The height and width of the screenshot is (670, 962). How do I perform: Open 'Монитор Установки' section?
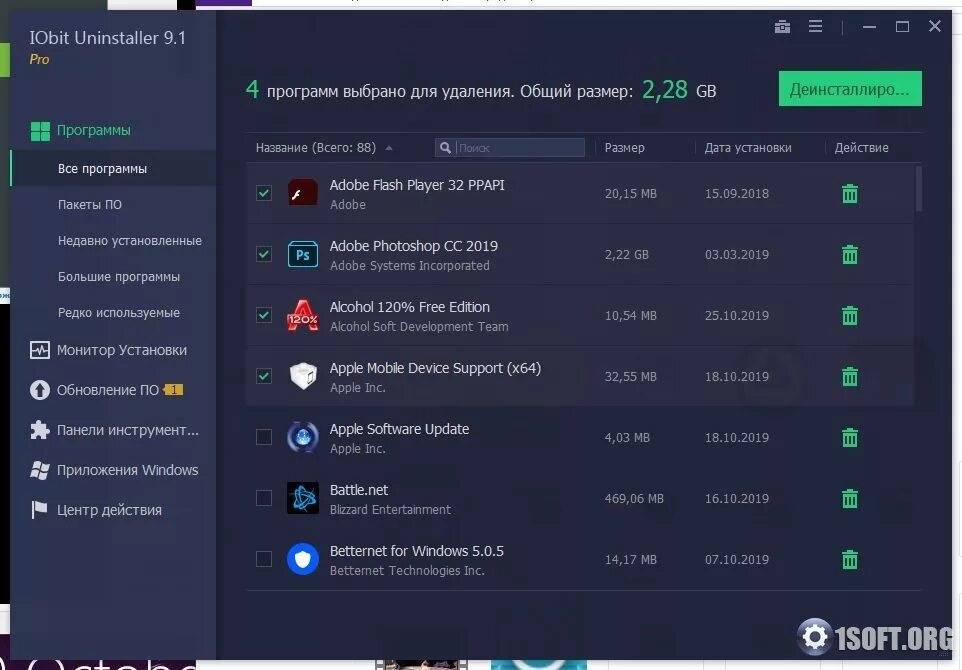[x=121, y=350]
